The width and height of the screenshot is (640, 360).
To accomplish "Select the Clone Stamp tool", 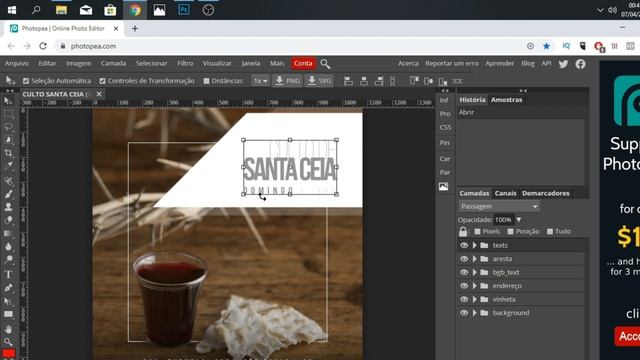I will [x=8, y=207].
